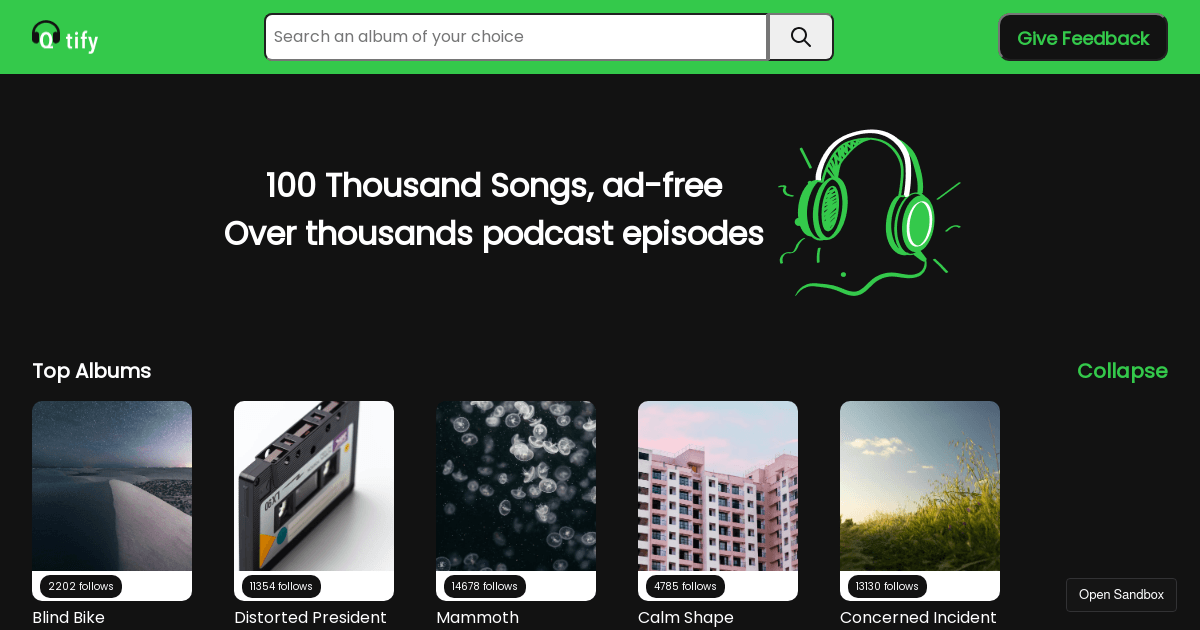This screenshot has height=630, width=1200.
Task: Open the Concerned Incident grass cover
Action: (x=920, y=486)
